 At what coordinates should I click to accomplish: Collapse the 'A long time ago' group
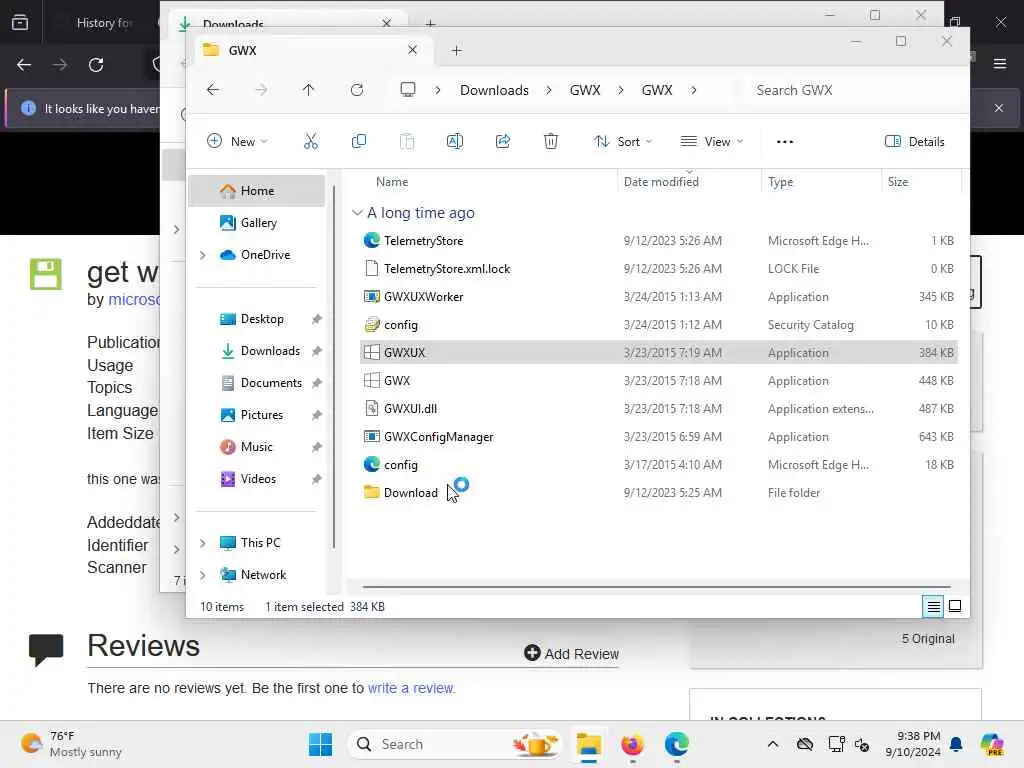point(357,213)
